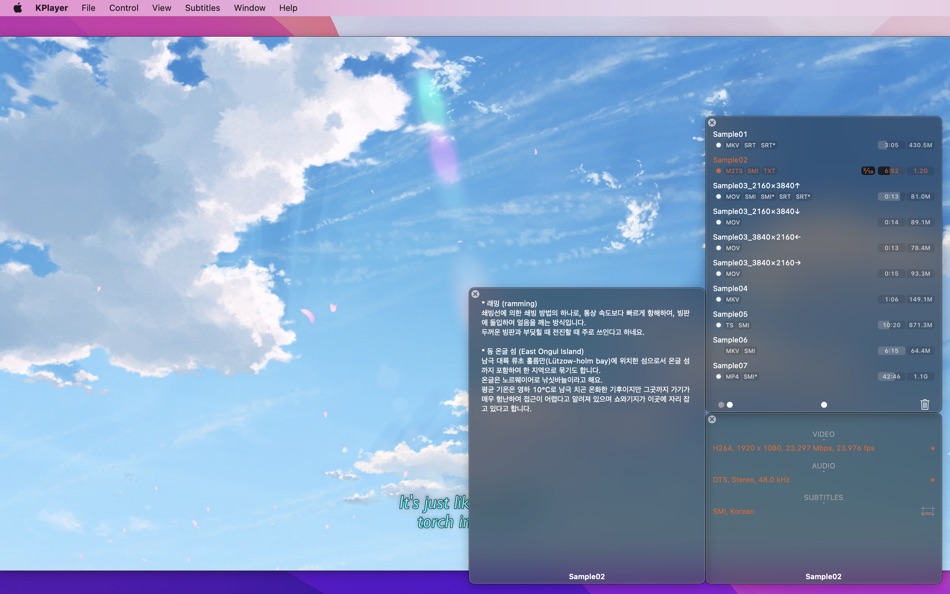The height and width of the screenshot is (594, 950).
Task: Open the Subtitles menu
Action: point(202,8)
